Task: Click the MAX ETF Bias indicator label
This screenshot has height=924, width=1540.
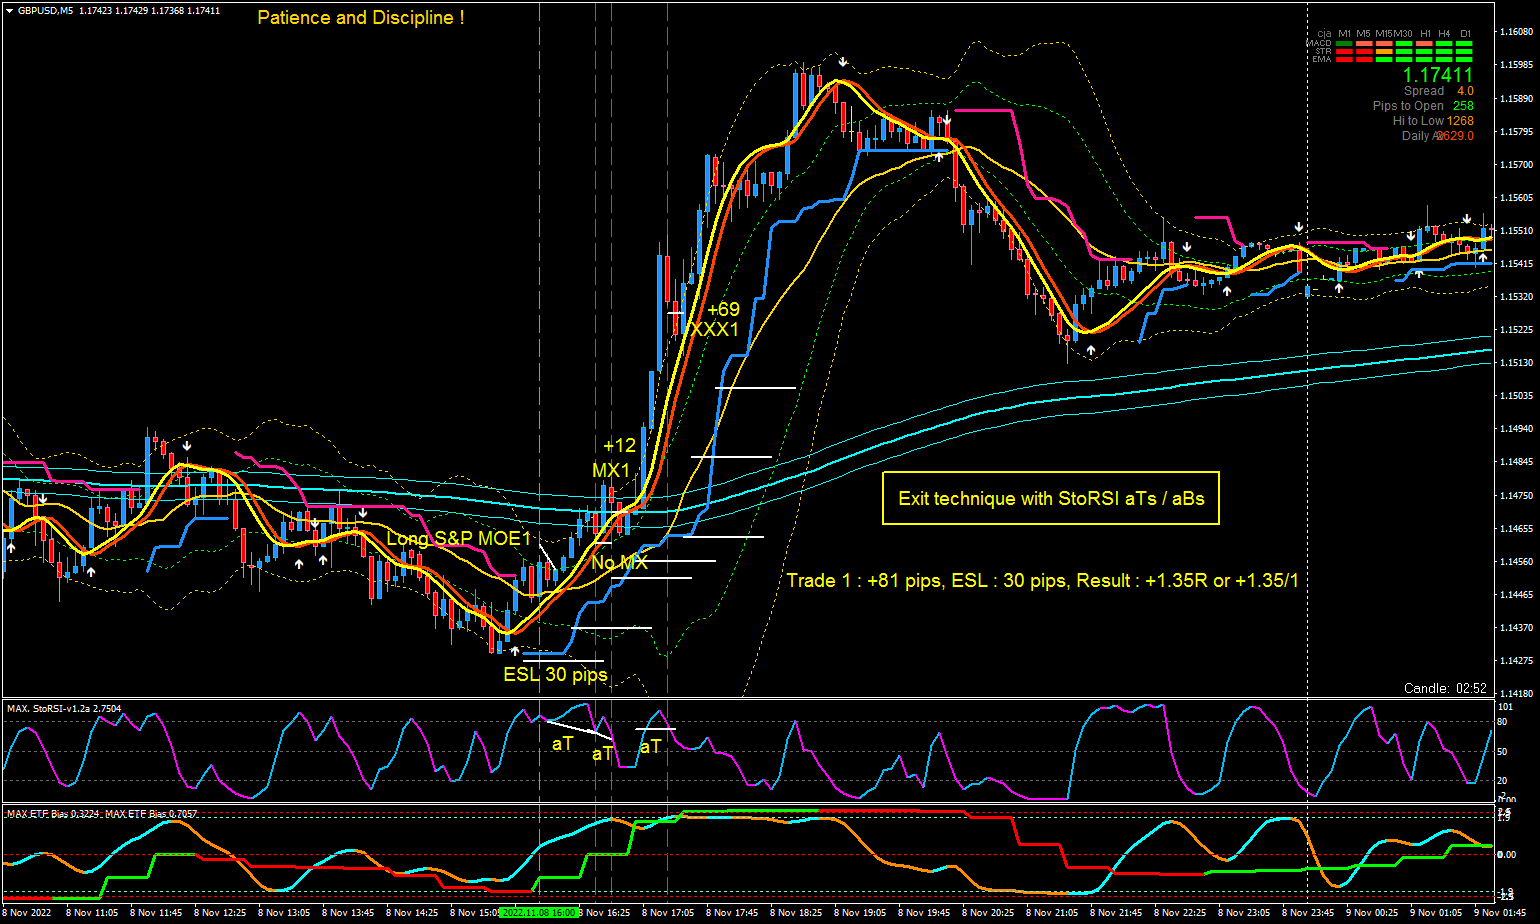Action: (x=102, y=814)
